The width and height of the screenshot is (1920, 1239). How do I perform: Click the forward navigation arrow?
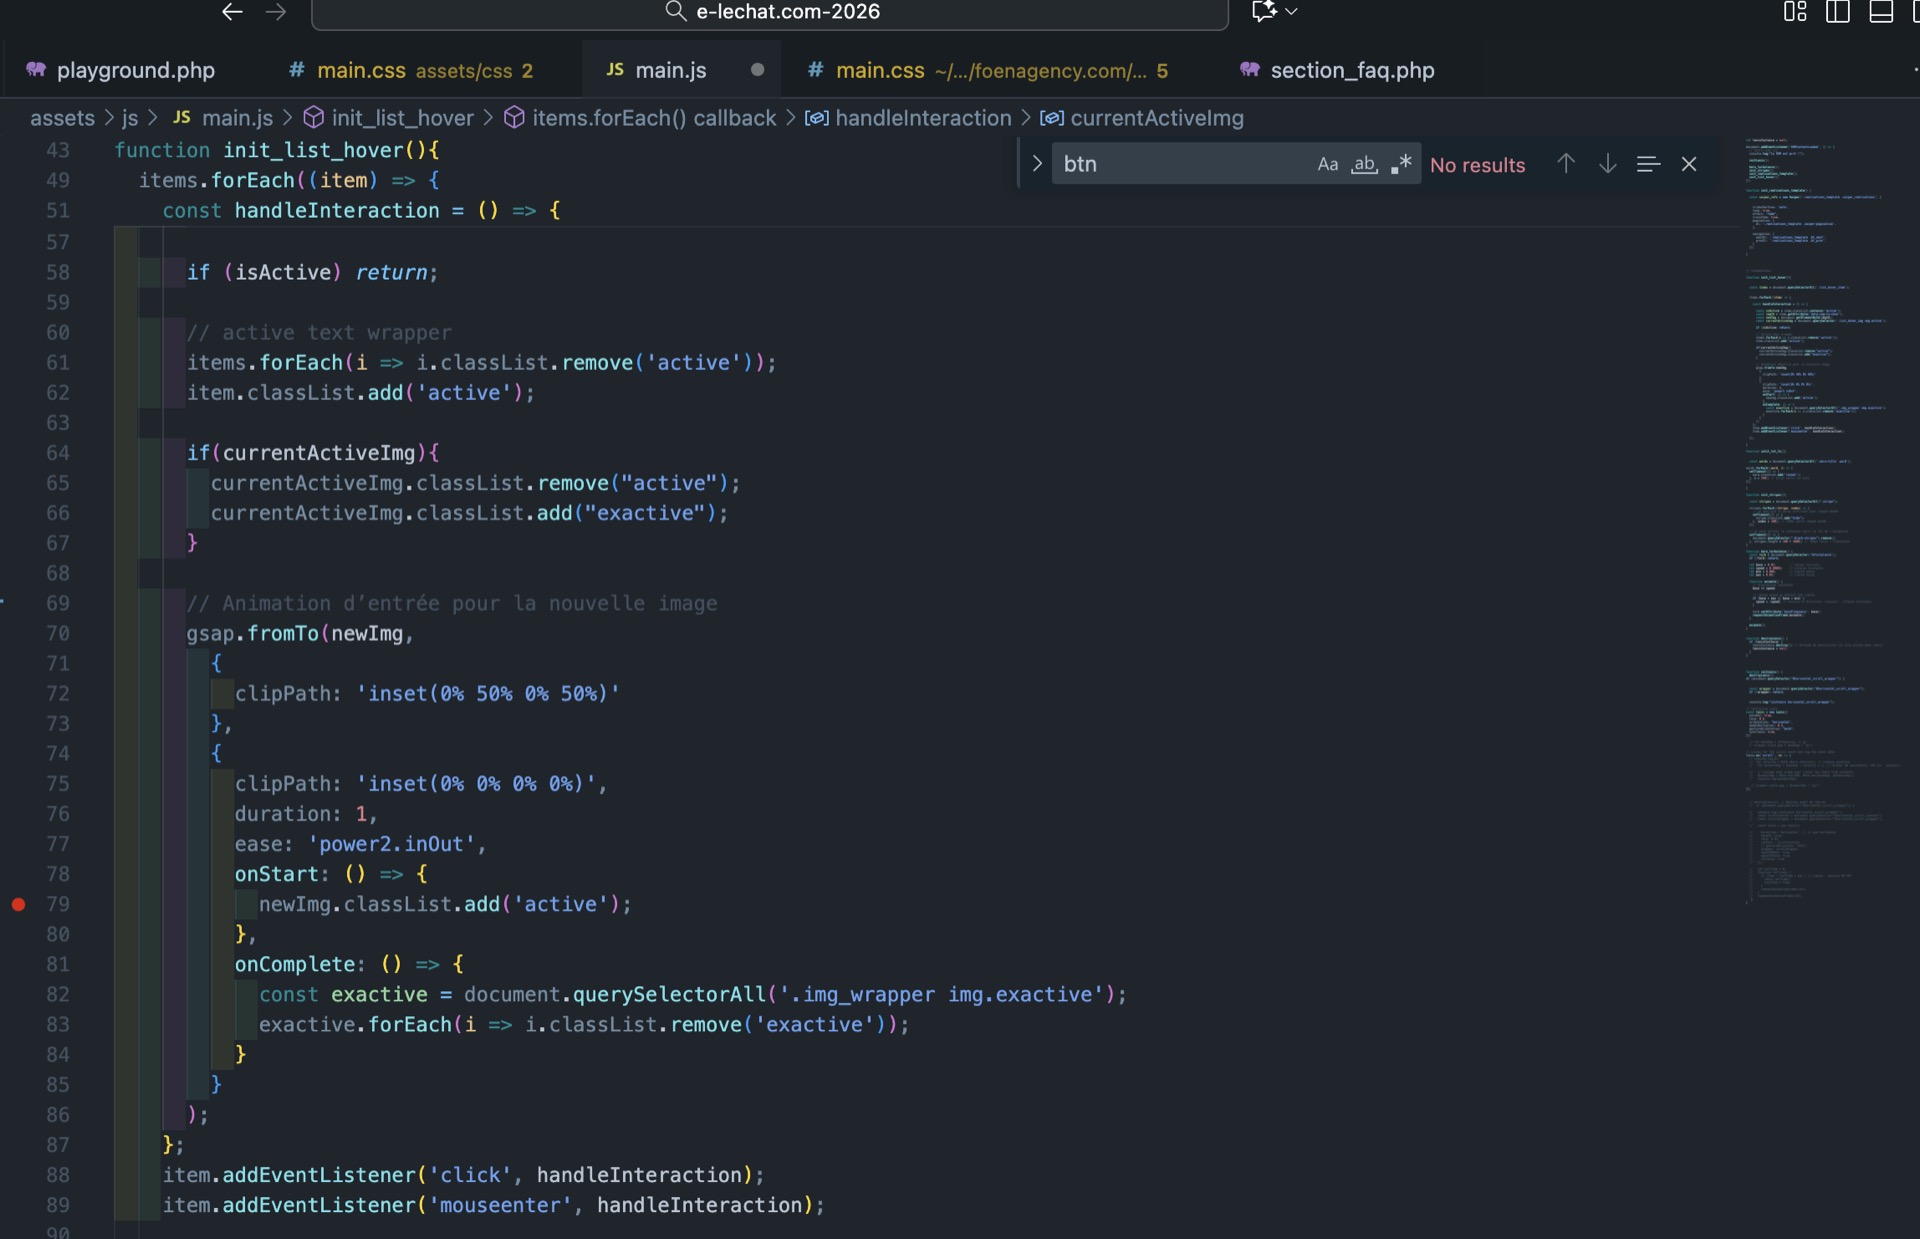pos(276,12)
